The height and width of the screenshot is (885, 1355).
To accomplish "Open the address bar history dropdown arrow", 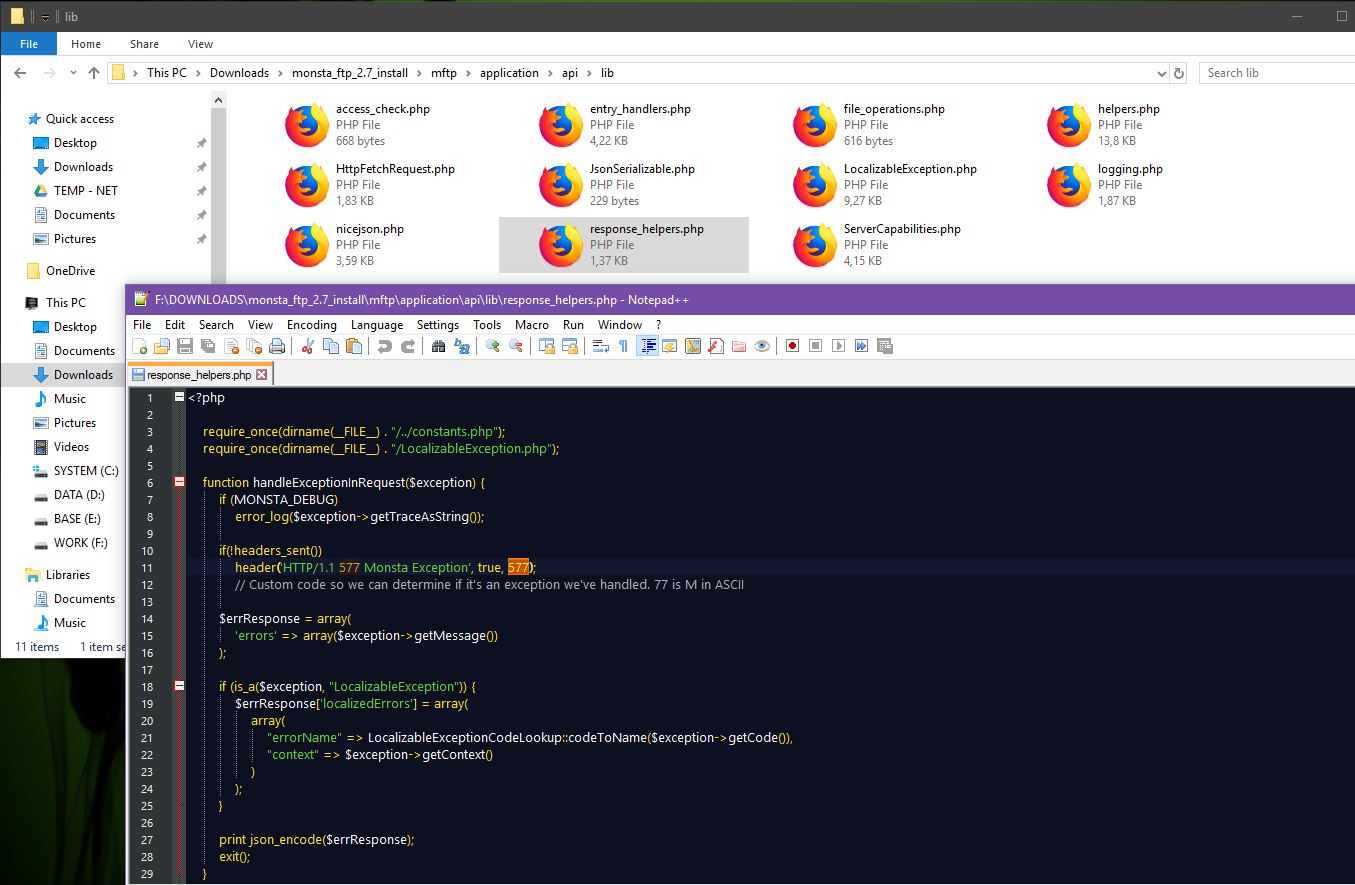I will click(x=1161, y=73).
